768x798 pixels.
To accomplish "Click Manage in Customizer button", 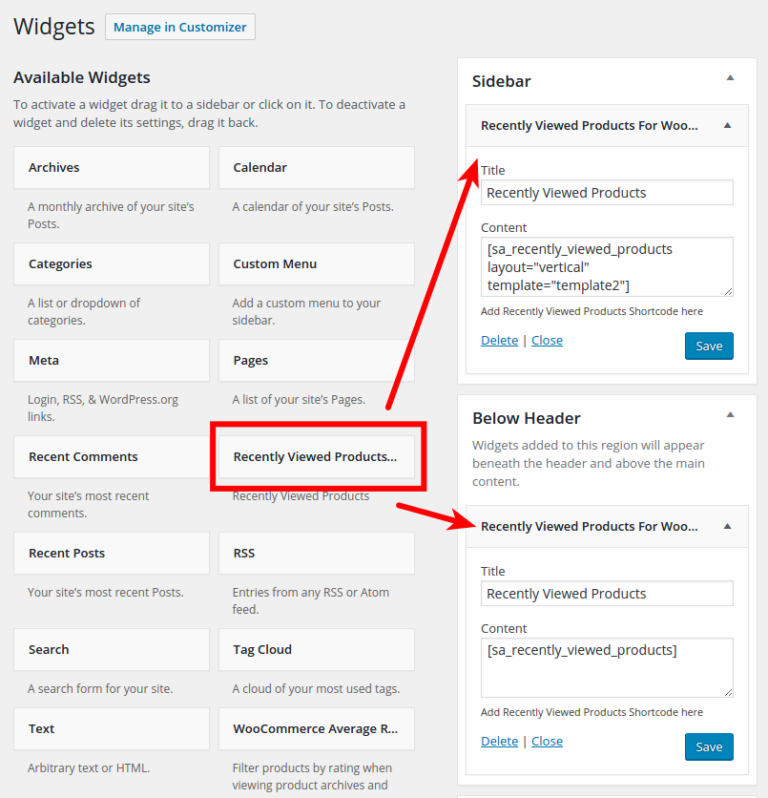I will (180, 27).
